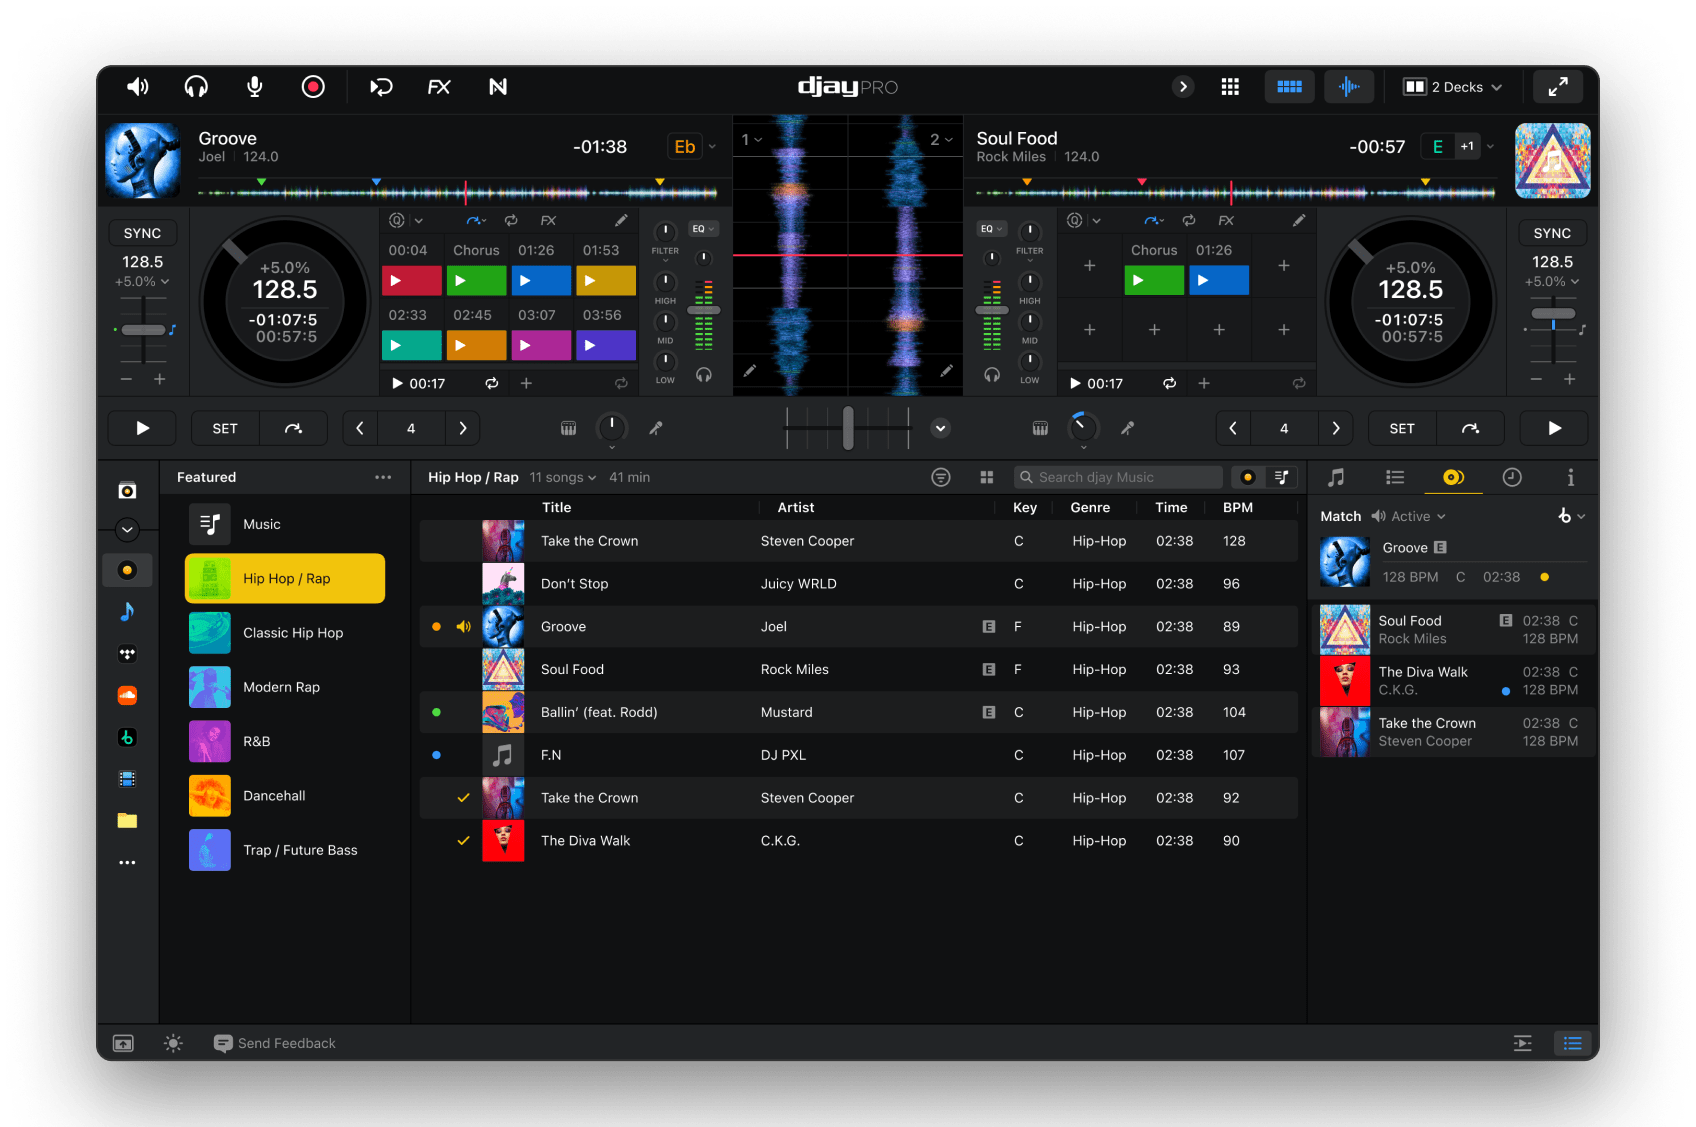Open the left deck +5.0% tempo range dropdown
The width and height of the screenshot is (1696, 1127).
142,282
